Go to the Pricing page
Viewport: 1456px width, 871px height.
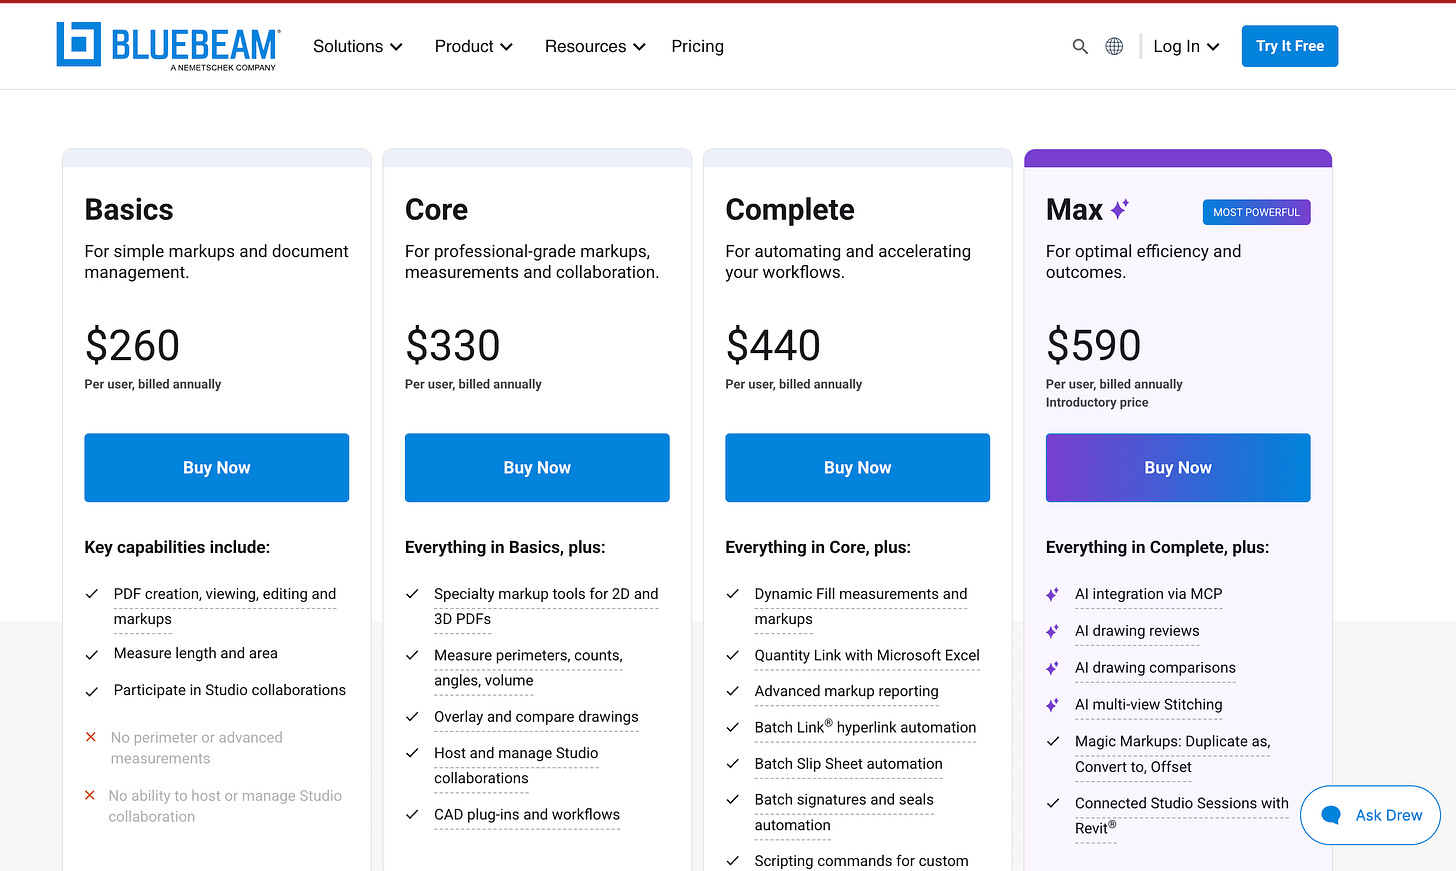pos(697,46)
